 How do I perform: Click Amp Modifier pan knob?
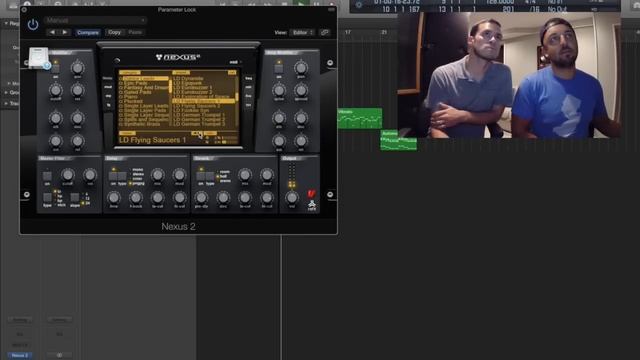click(301, 68)
